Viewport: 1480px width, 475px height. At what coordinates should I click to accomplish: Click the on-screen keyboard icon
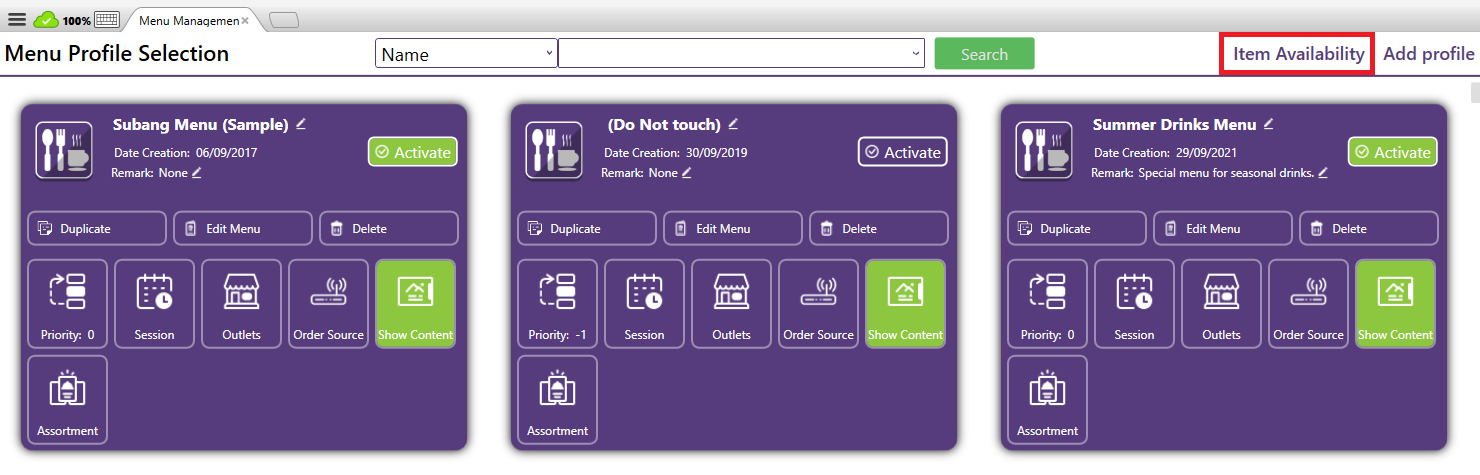(x=106, y=19)
